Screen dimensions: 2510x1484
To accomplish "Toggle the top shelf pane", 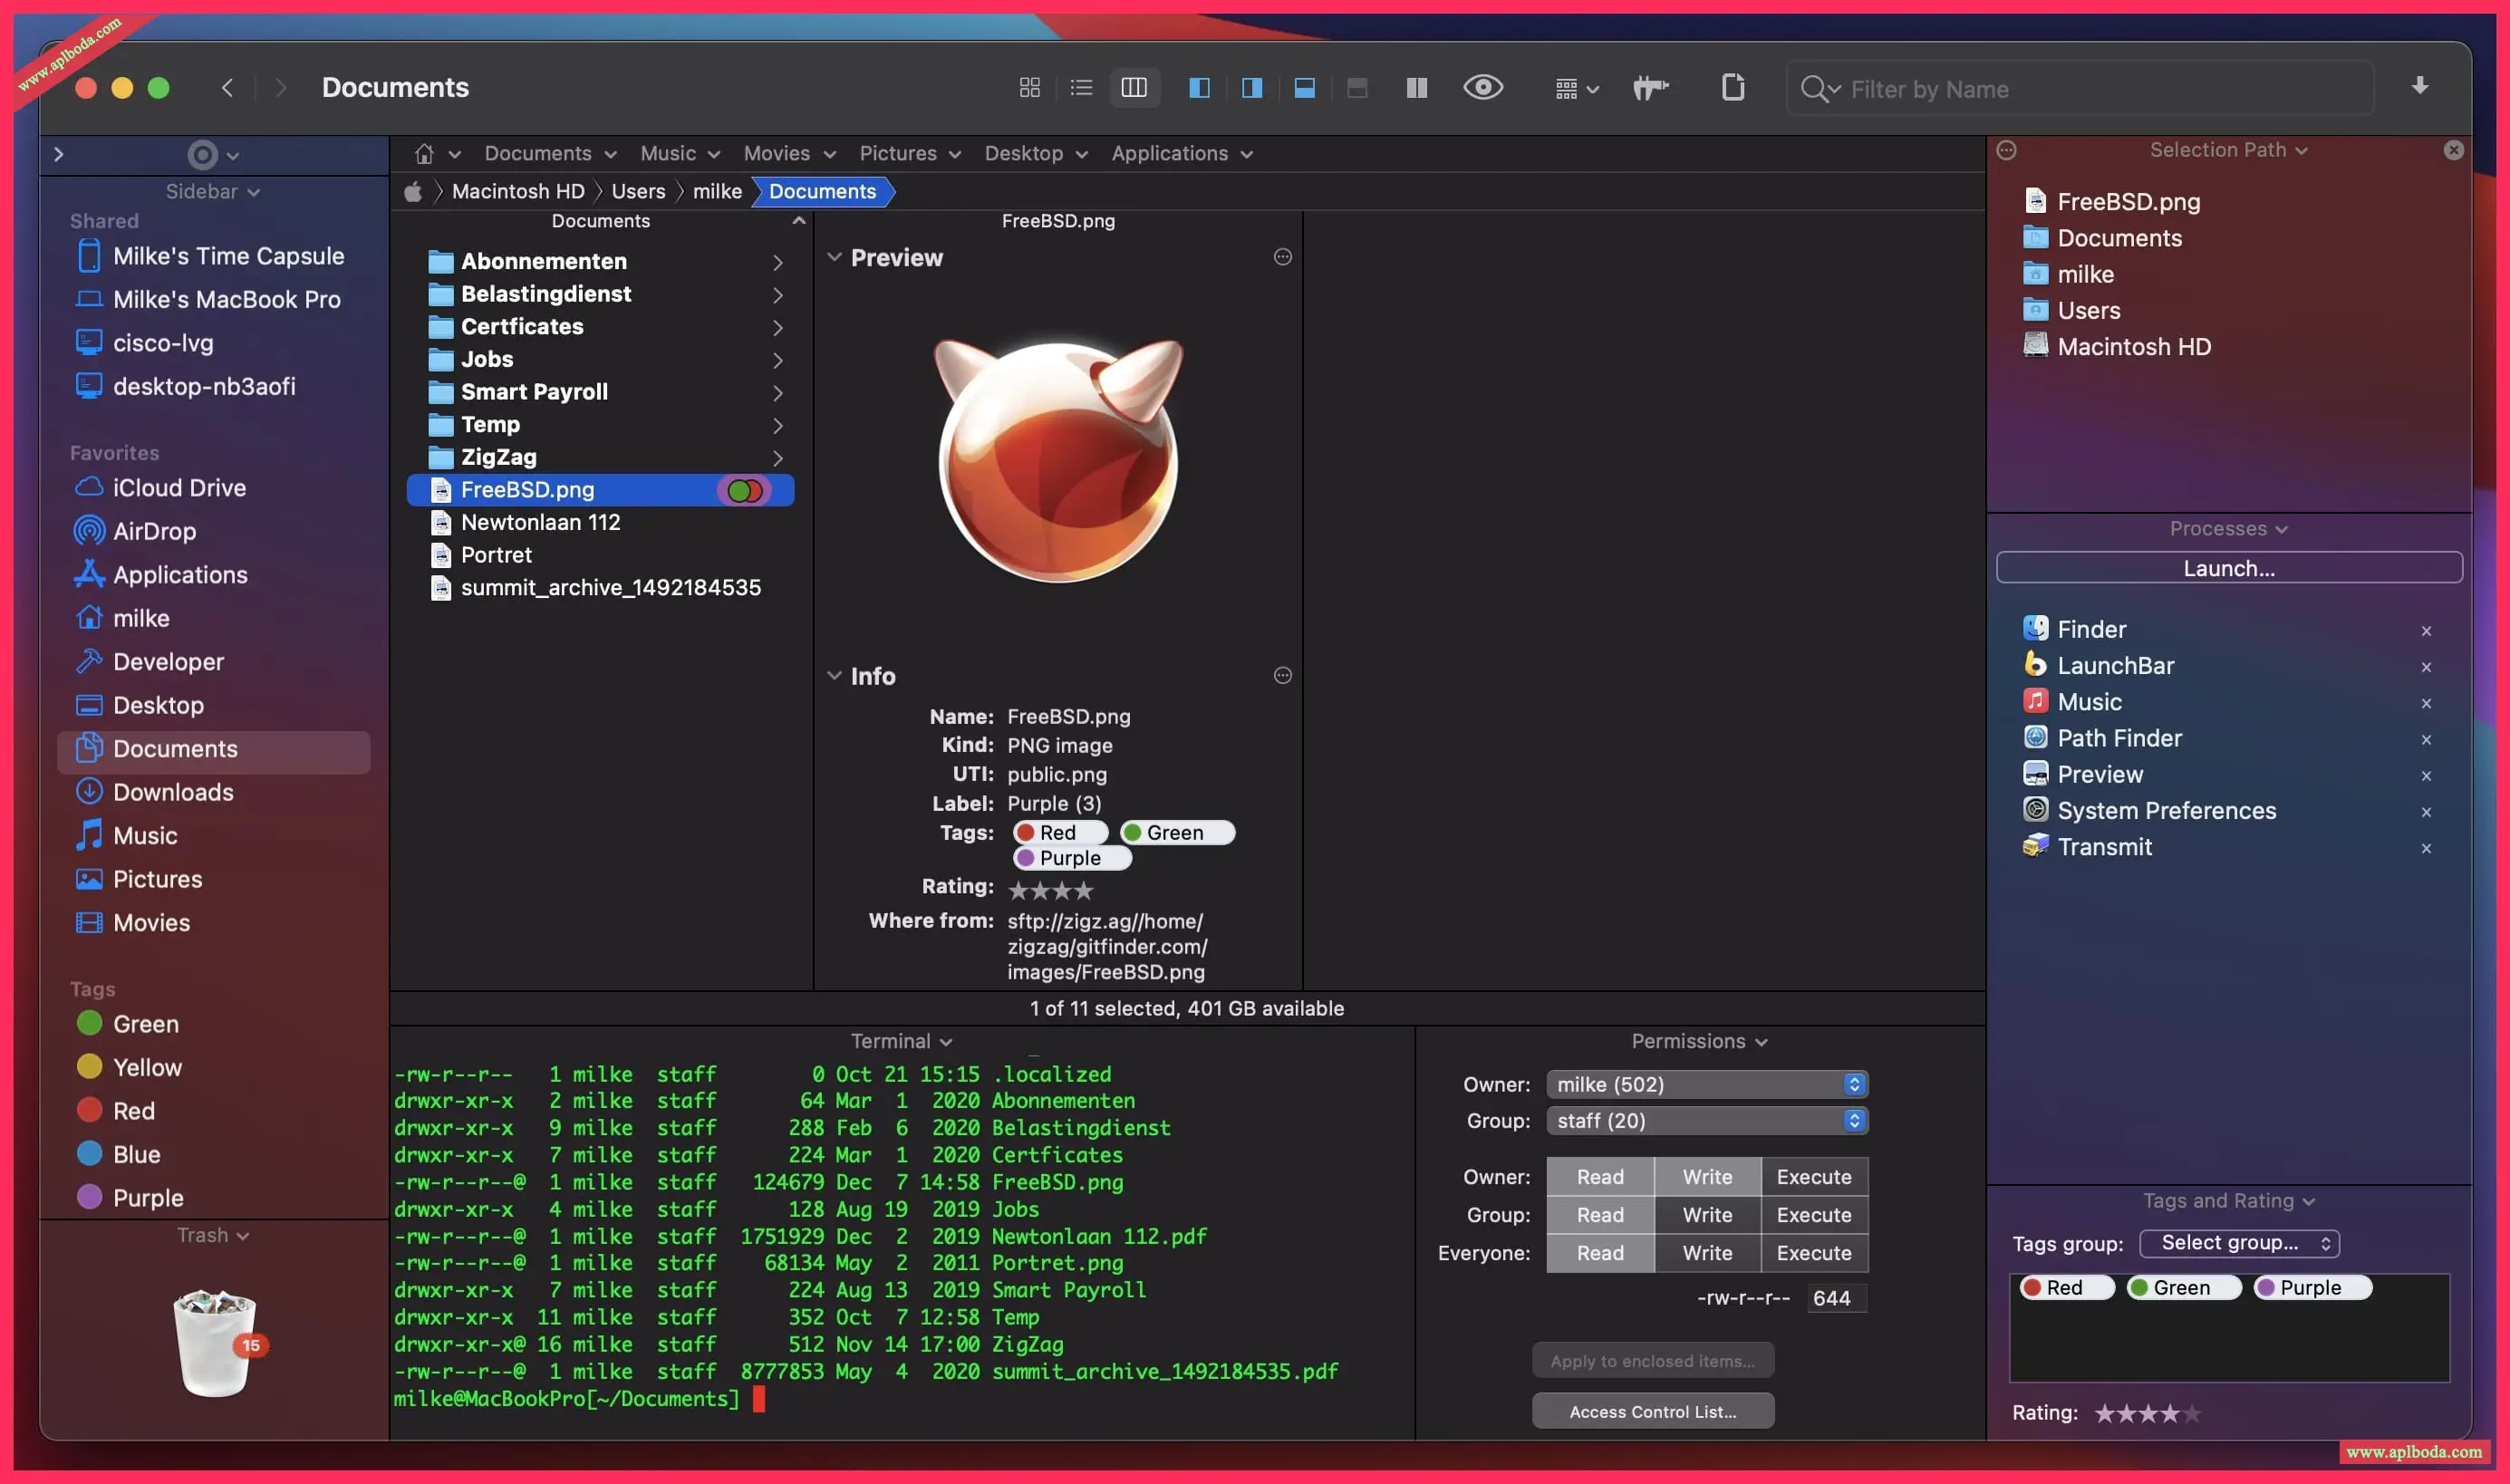I will (x=1357, y=88).
